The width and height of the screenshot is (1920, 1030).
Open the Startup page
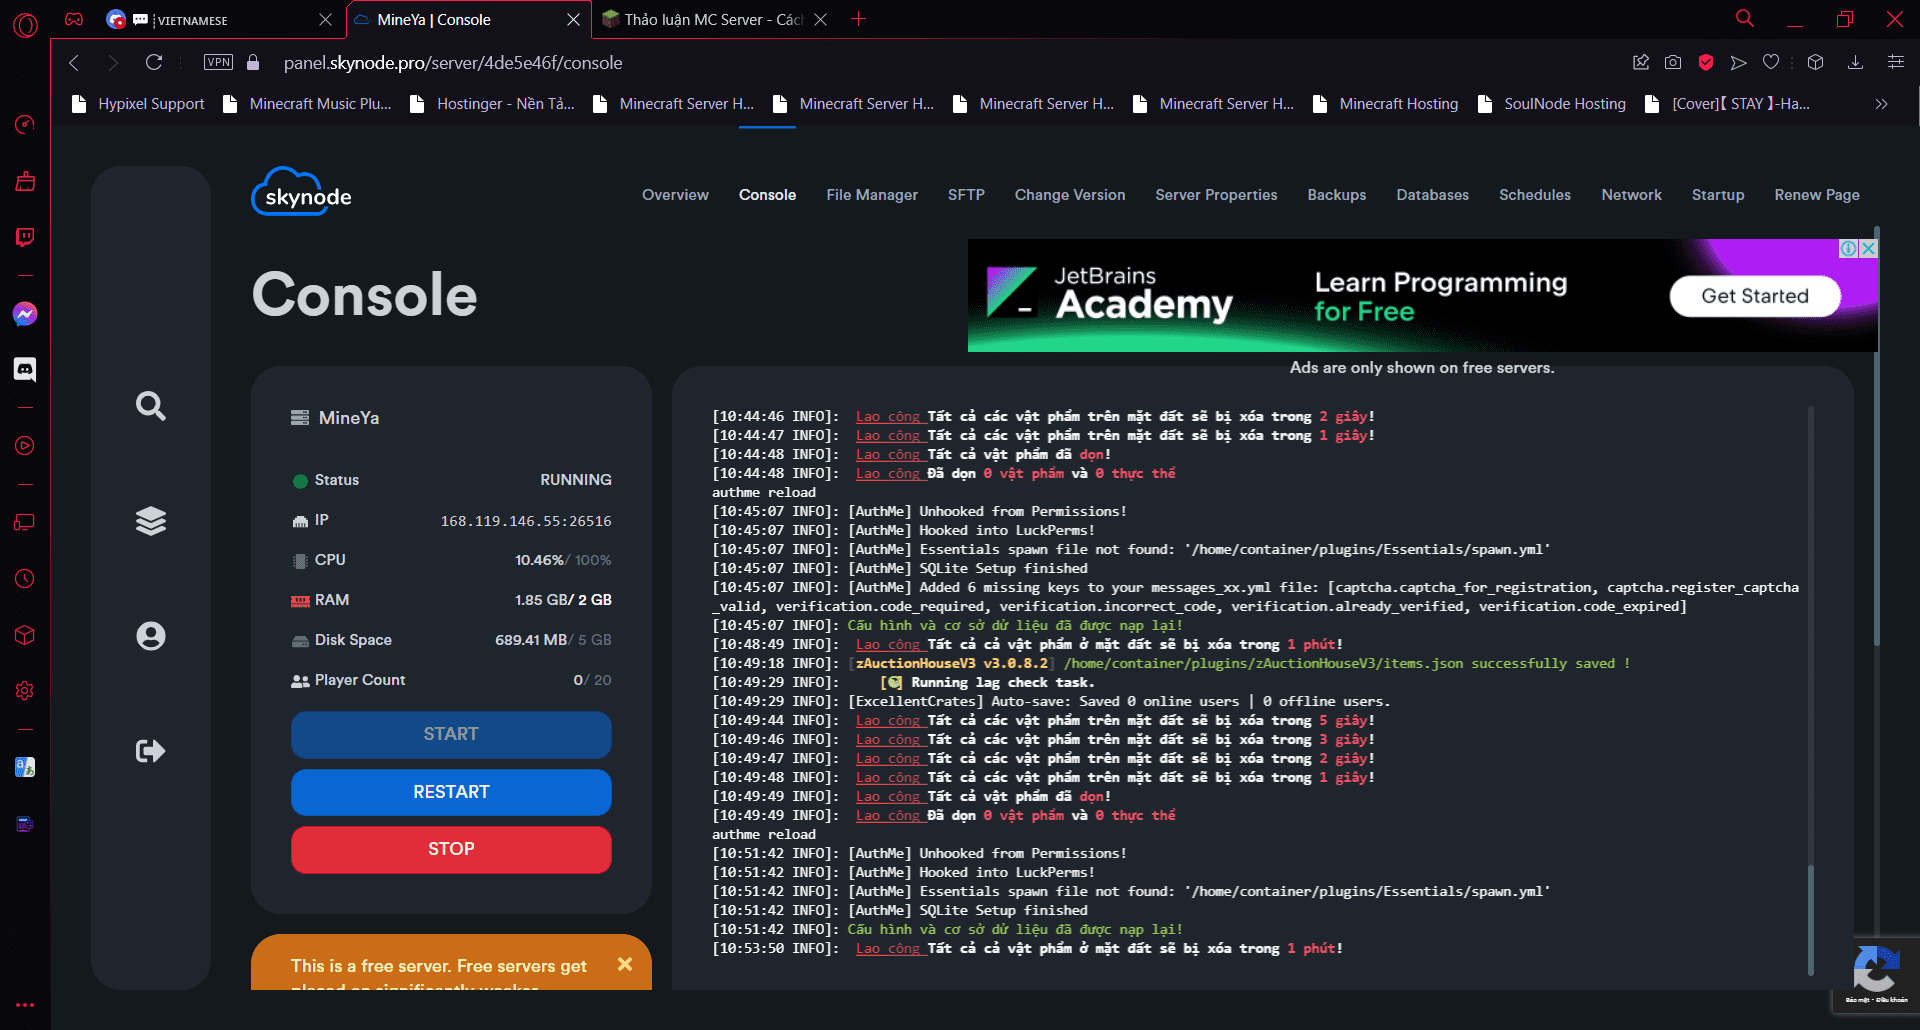tap(1718, 195)
